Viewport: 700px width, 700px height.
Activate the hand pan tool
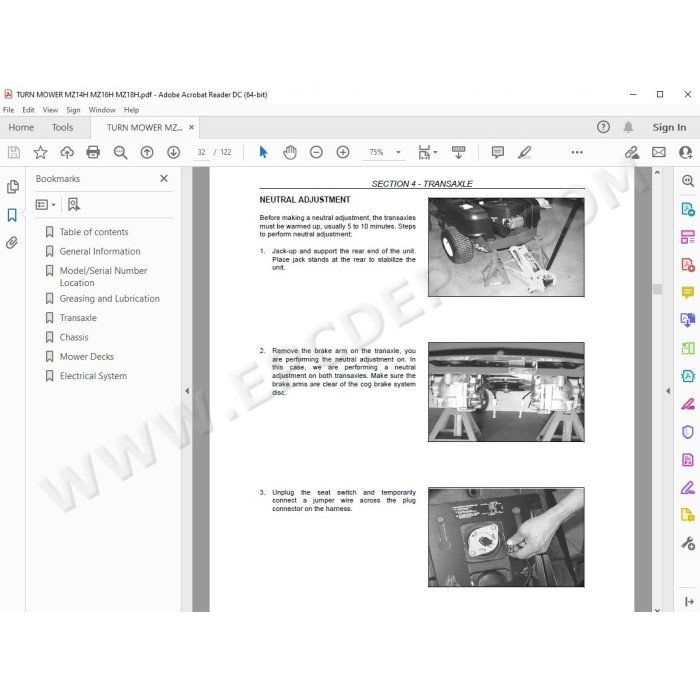pyautogui.click(x=290, y=152)
